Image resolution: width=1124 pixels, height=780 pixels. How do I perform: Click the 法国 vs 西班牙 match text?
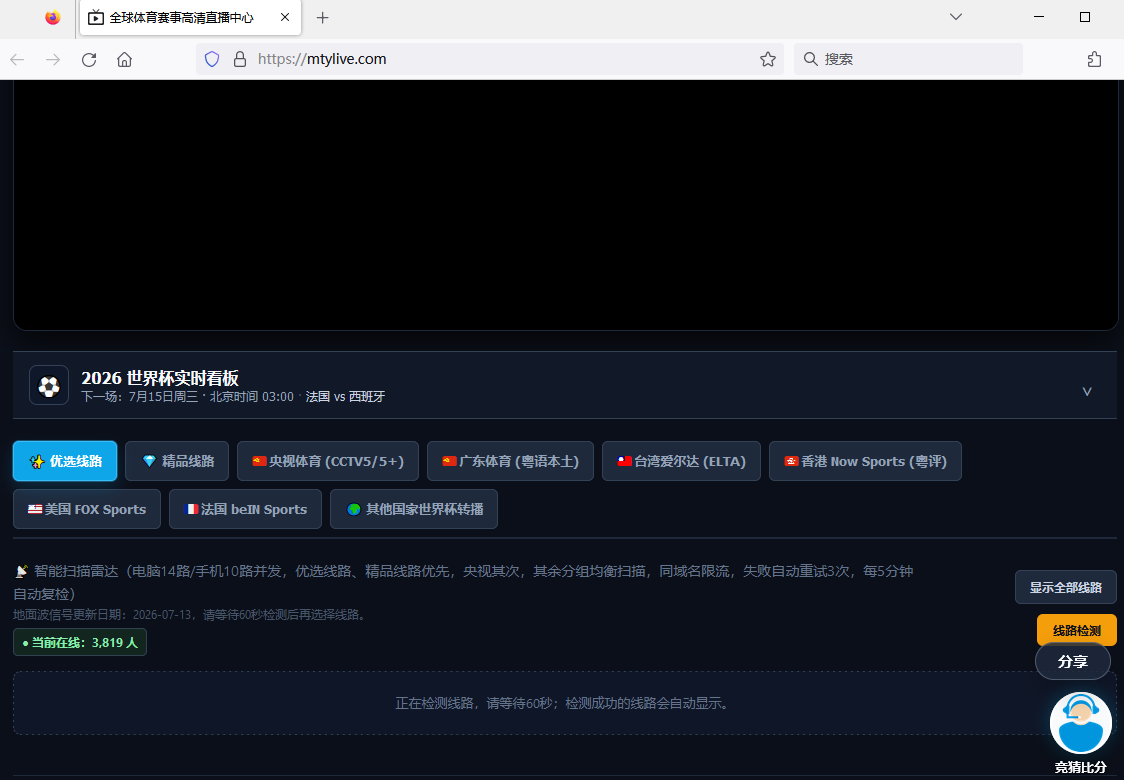click(x=346, y=396)
